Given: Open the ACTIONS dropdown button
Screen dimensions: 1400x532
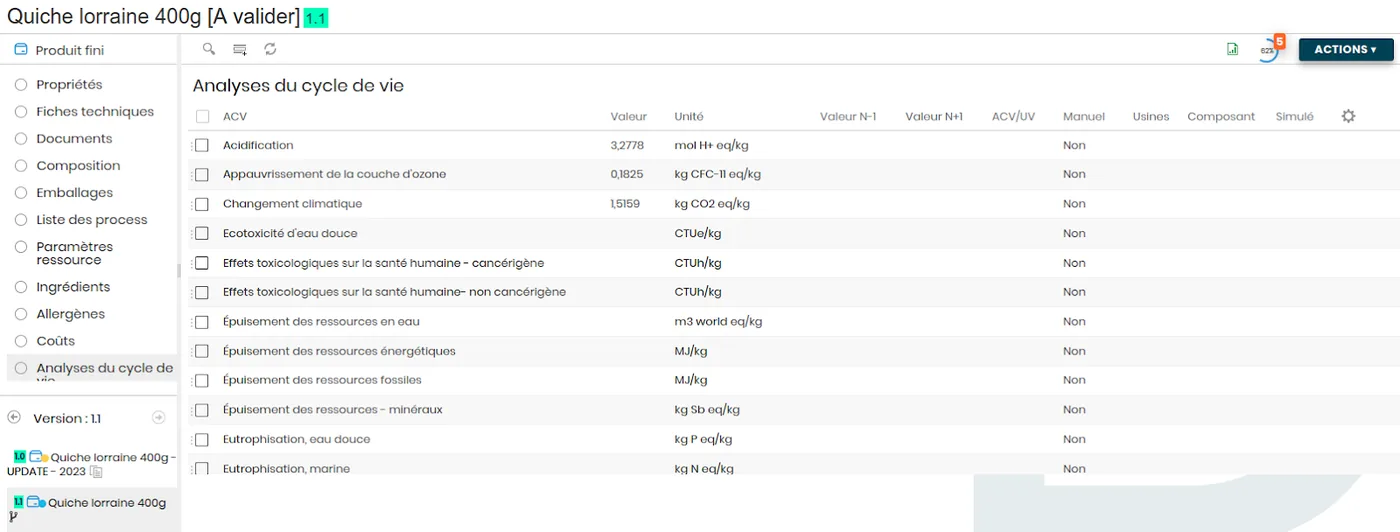Looking at the screenshot, I should pos(1345,49).
